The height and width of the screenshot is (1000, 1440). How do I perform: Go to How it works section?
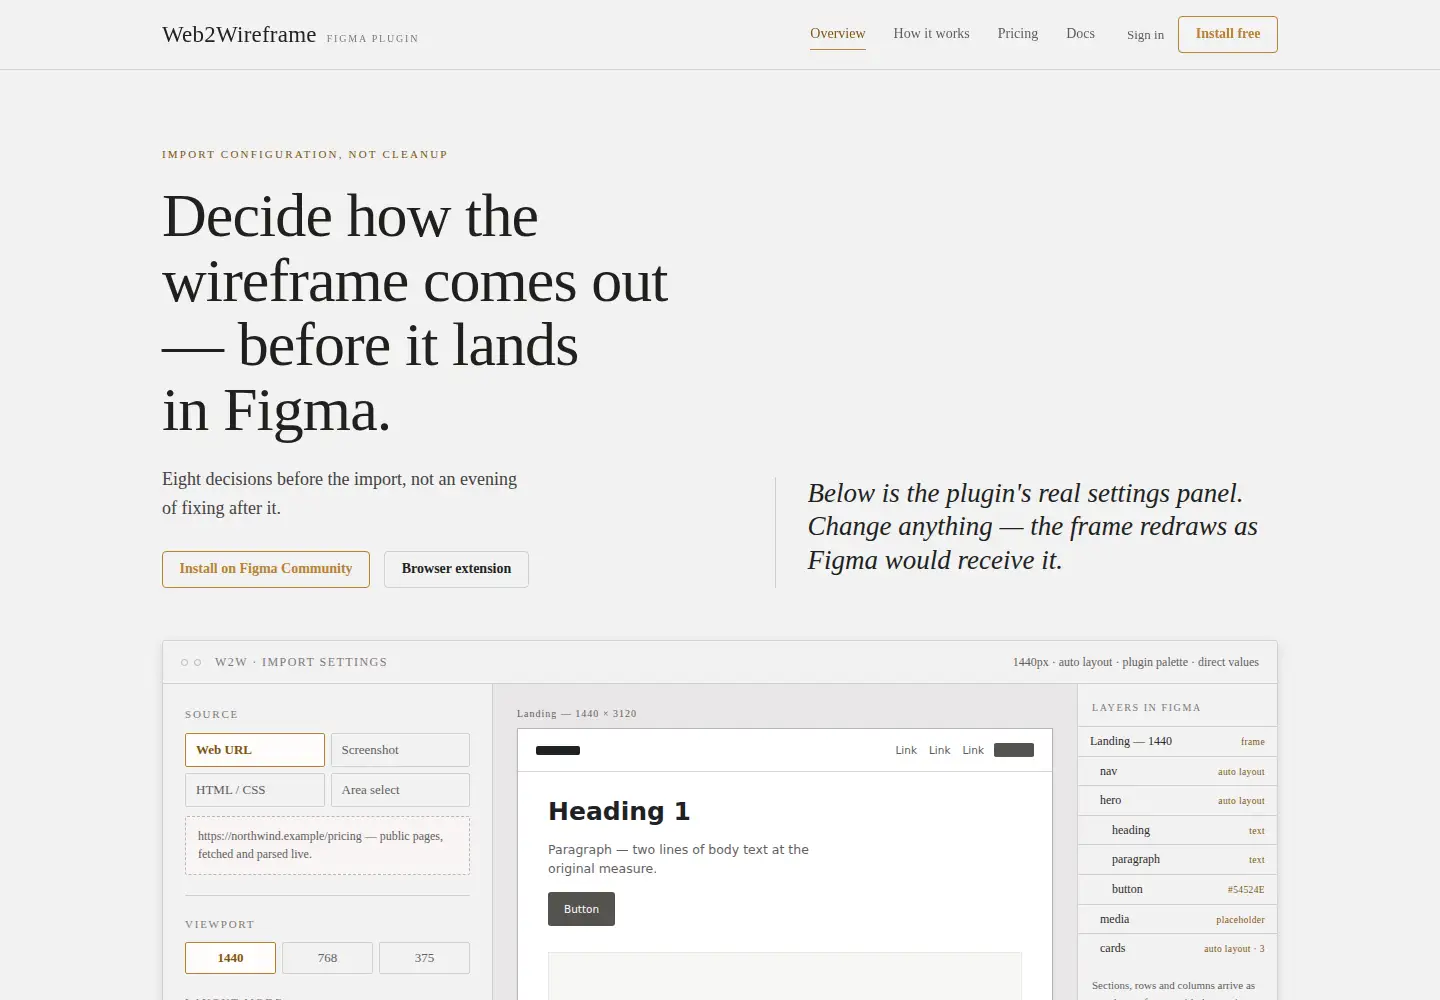tap(931, 34)
